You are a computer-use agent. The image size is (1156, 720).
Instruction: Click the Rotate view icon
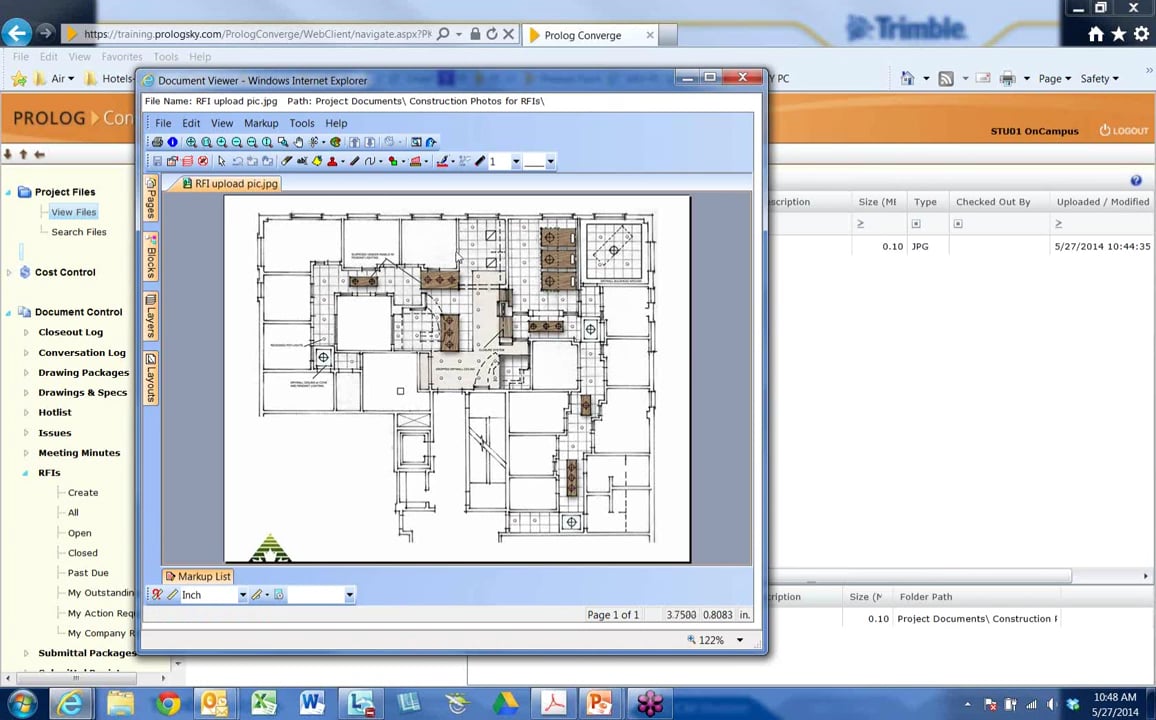313,142
